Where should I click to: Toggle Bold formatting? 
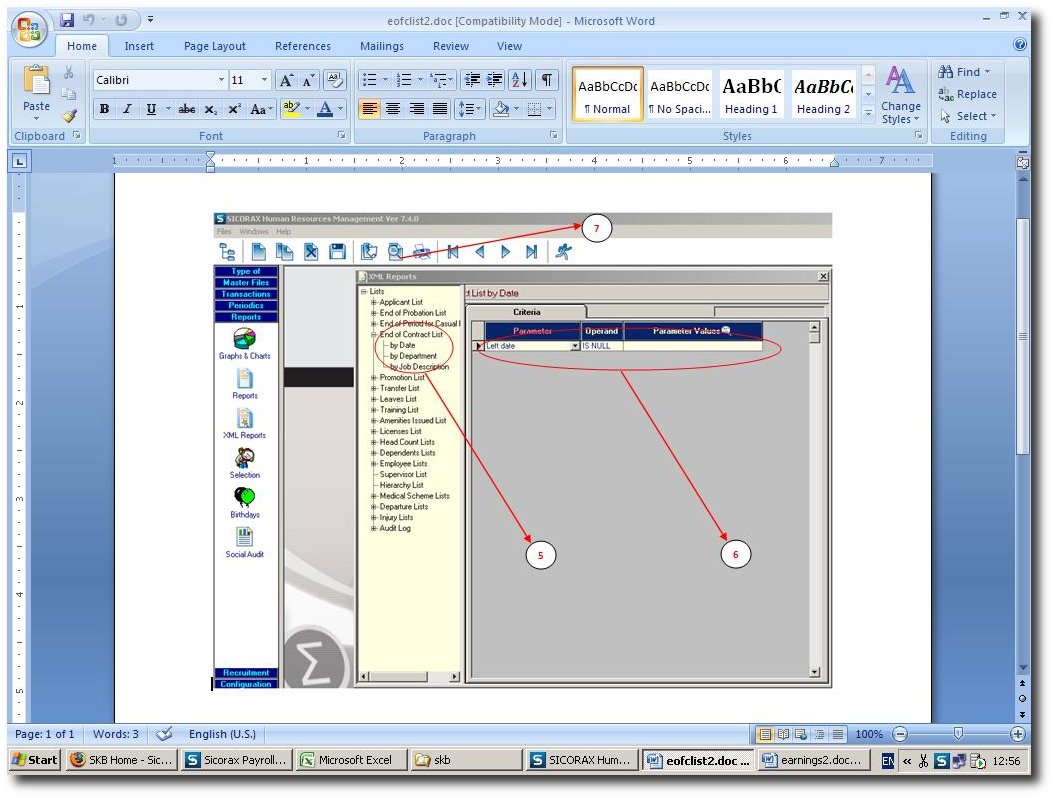coord(104,109)
